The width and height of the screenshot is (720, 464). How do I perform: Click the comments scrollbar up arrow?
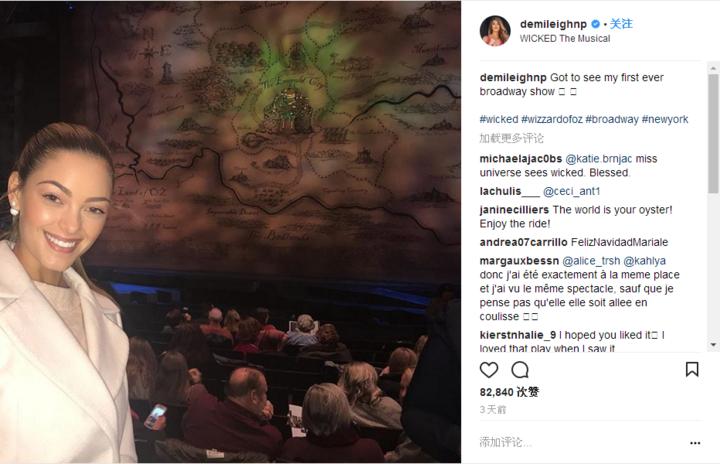coord(713,68)
